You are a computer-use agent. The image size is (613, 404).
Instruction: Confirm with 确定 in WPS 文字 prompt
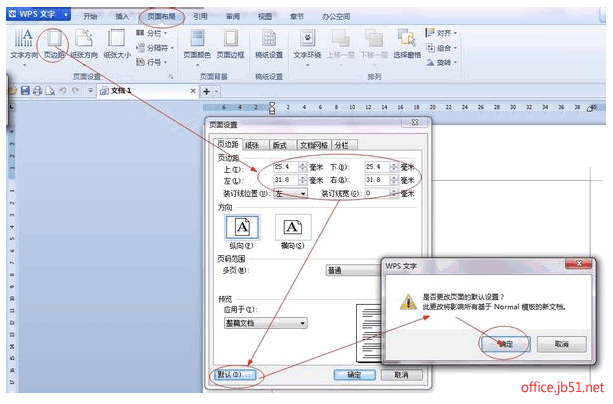click(505, 344)
